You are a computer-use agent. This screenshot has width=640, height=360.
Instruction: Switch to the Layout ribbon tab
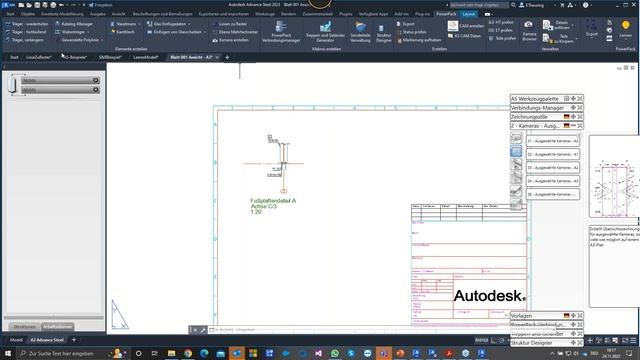(469, 14)
